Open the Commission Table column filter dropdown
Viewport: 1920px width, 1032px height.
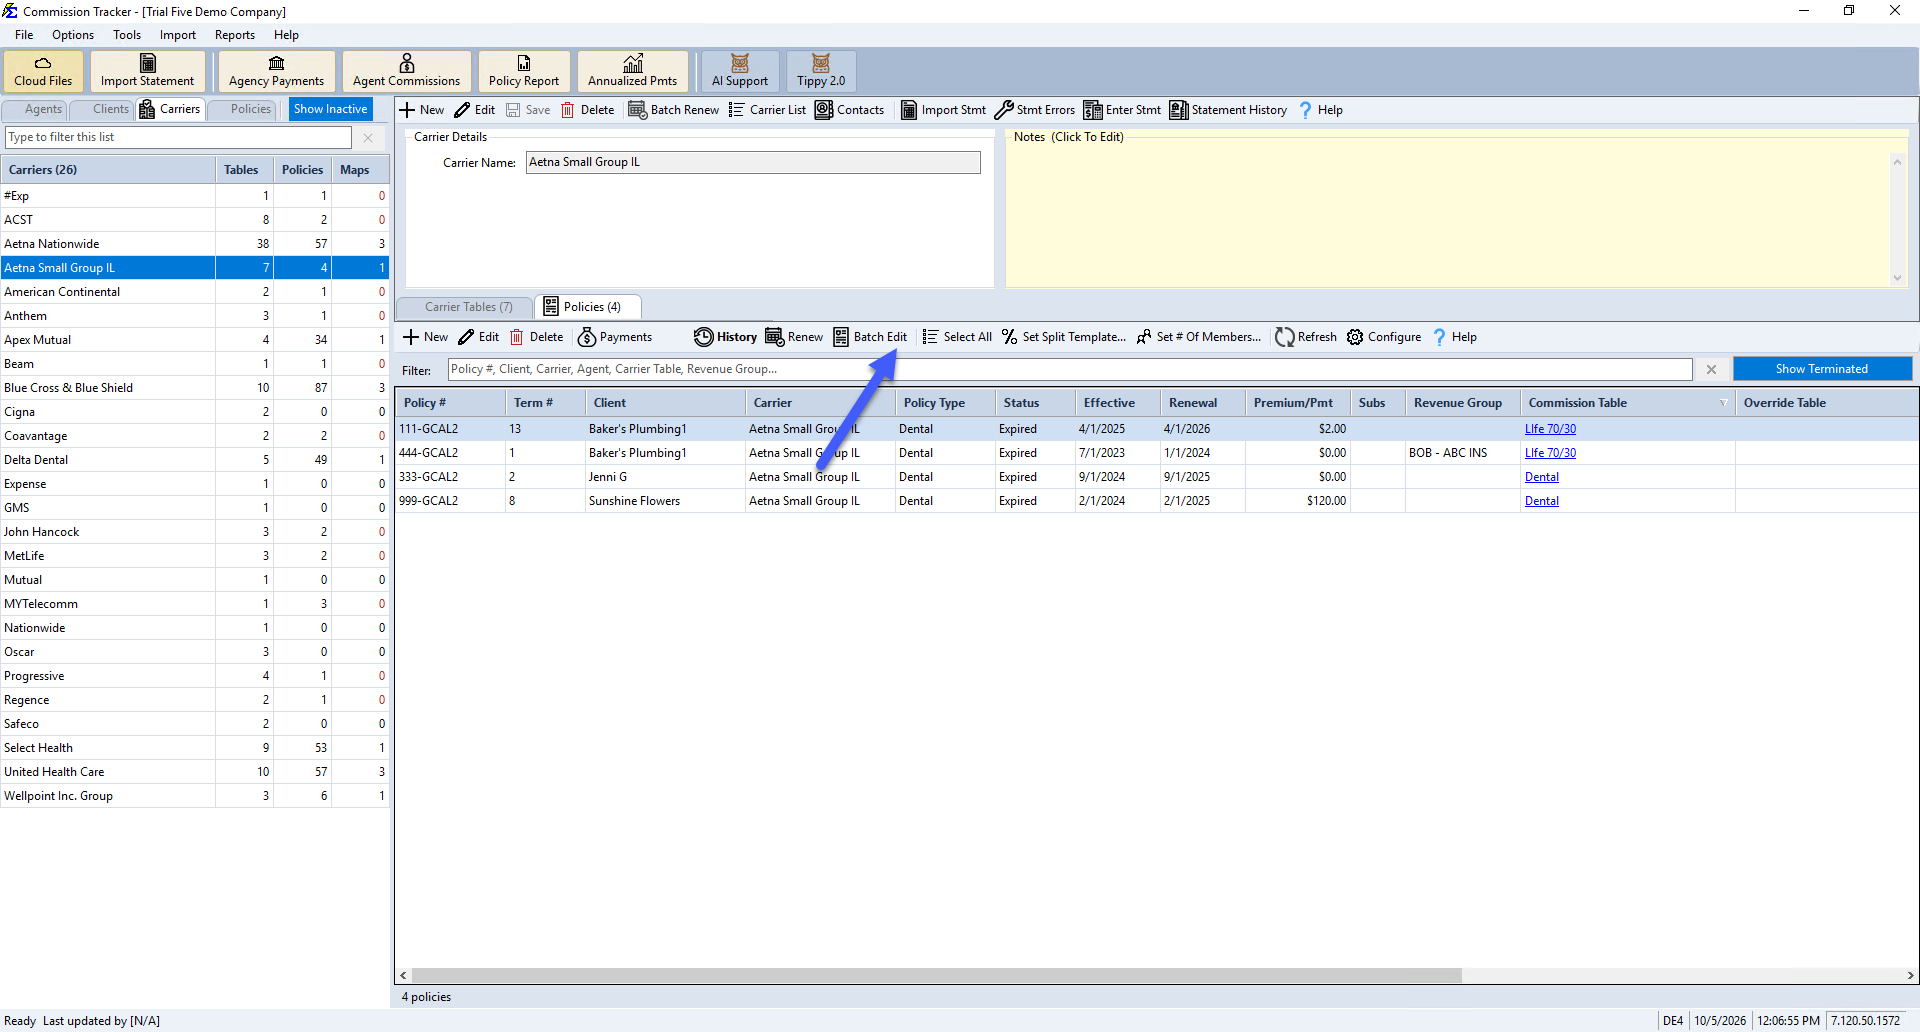[x=1723, y=403]
